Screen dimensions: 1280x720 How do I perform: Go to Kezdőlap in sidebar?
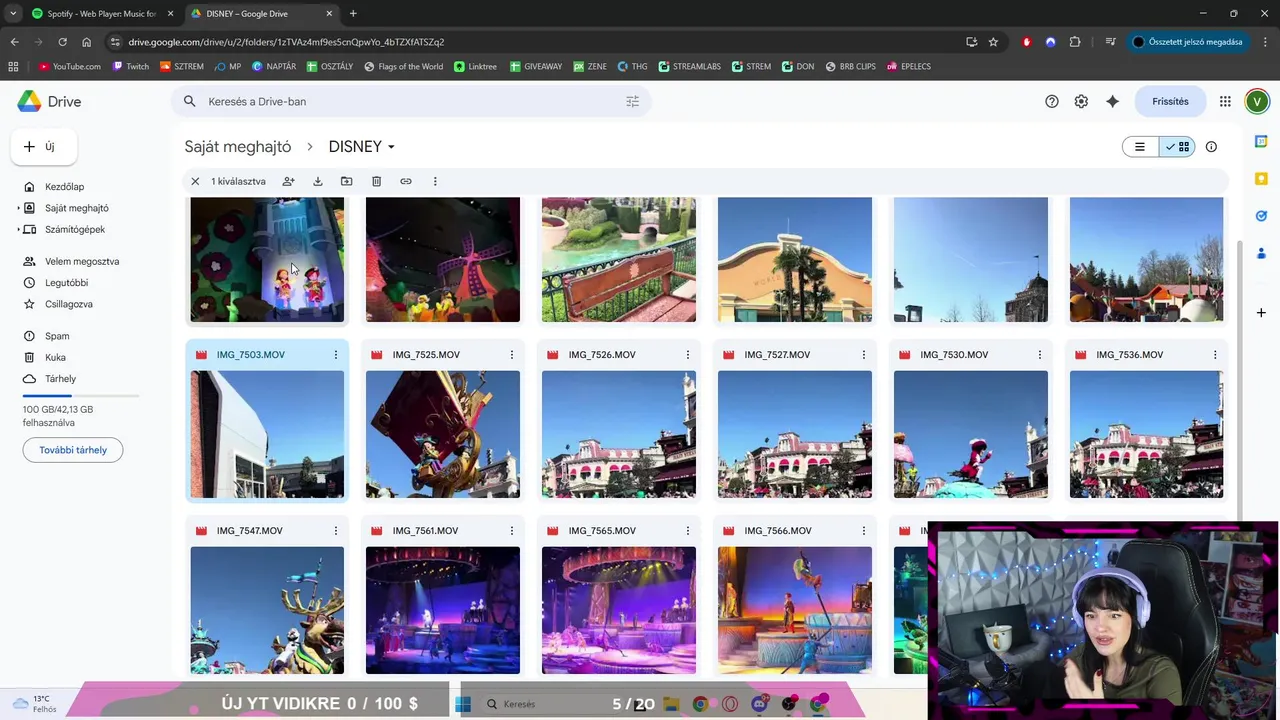click(64, 187)
